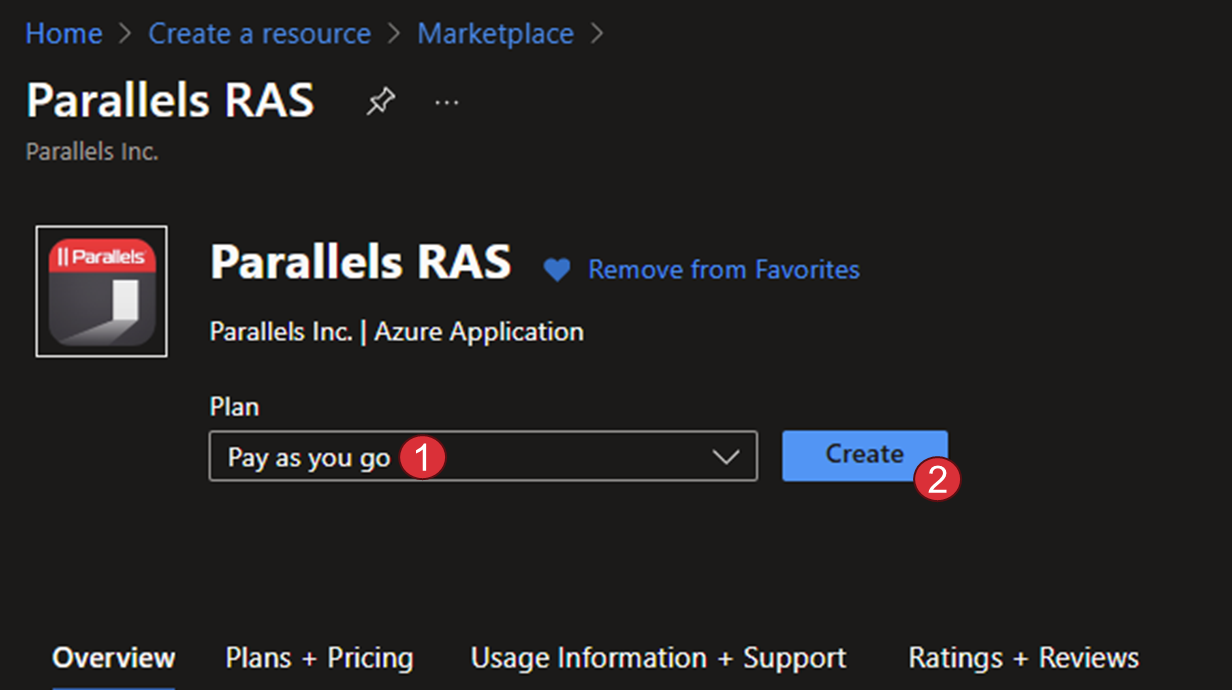
Task: Navigate to Create a resource breadcrumb
Action: [259, 34]
